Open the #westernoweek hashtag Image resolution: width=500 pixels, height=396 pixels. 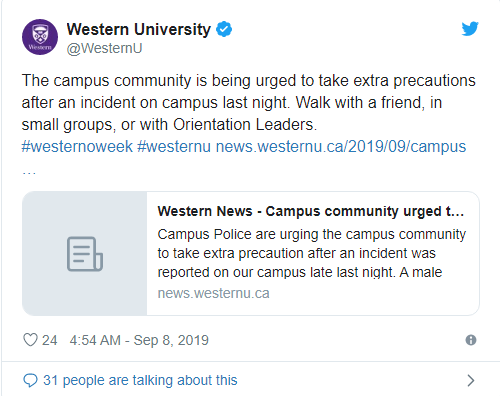77,147
